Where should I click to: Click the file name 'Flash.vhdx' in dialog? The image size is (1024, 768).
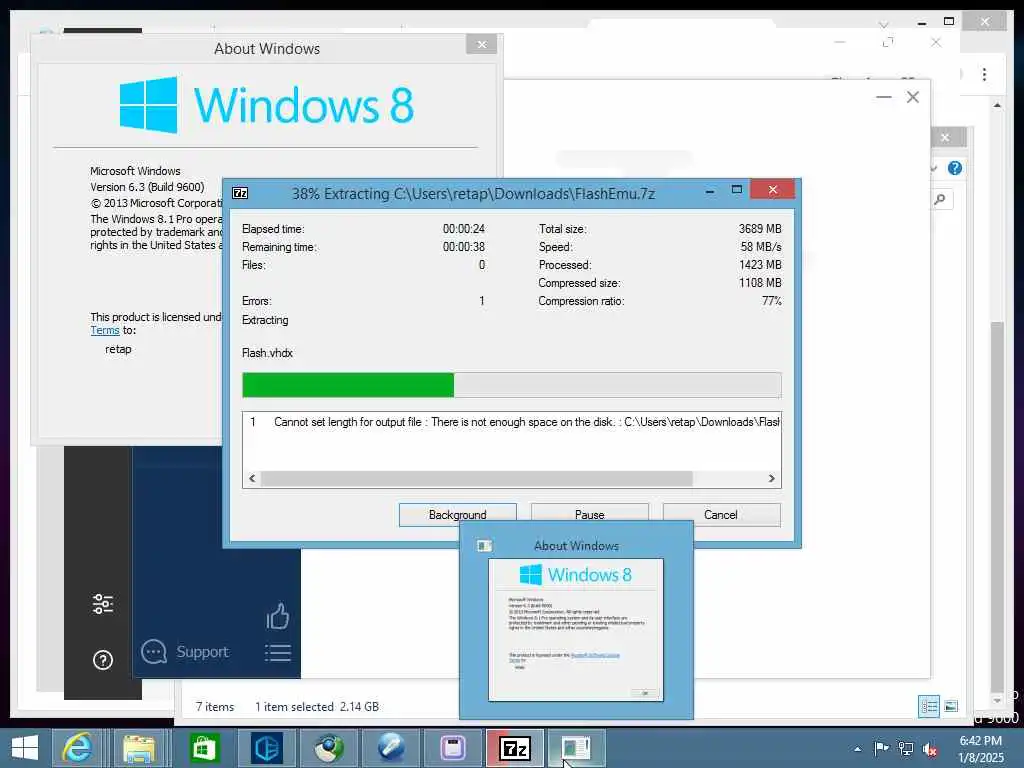point(267,353)
